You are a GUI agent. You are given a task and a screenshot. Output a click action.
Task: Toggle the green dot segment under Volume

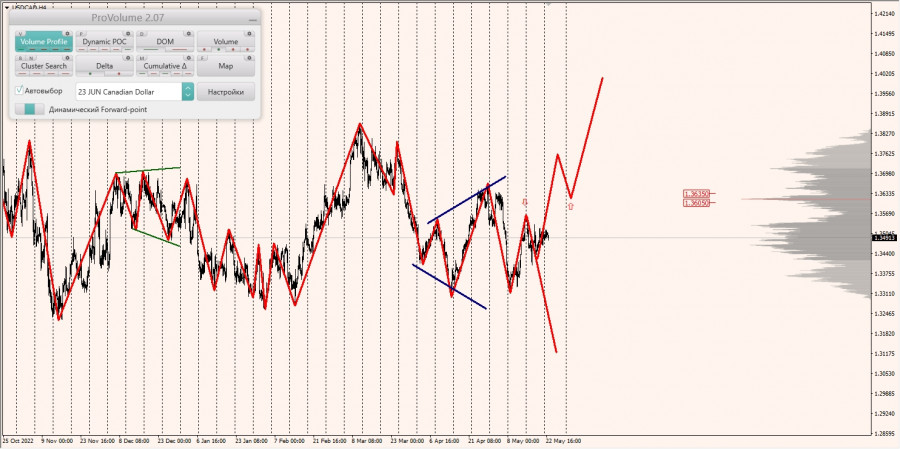219,49
